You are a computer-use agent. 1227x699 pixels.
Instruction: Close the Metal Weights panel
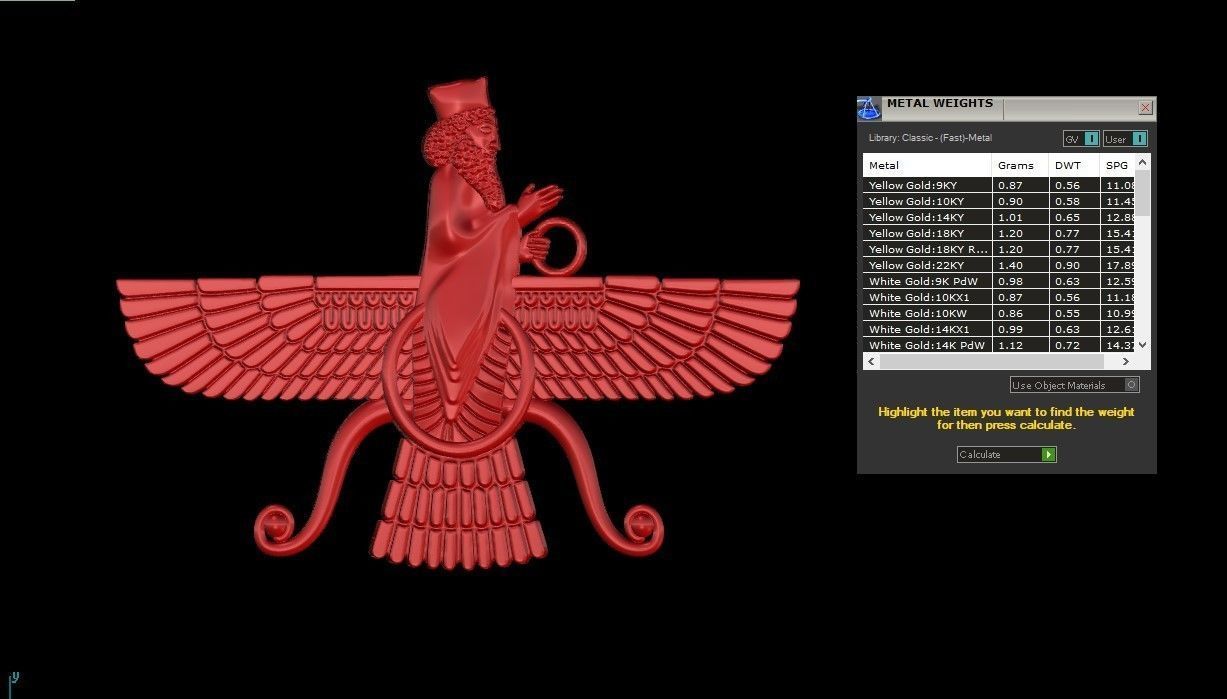click(x=1146, y=108)
